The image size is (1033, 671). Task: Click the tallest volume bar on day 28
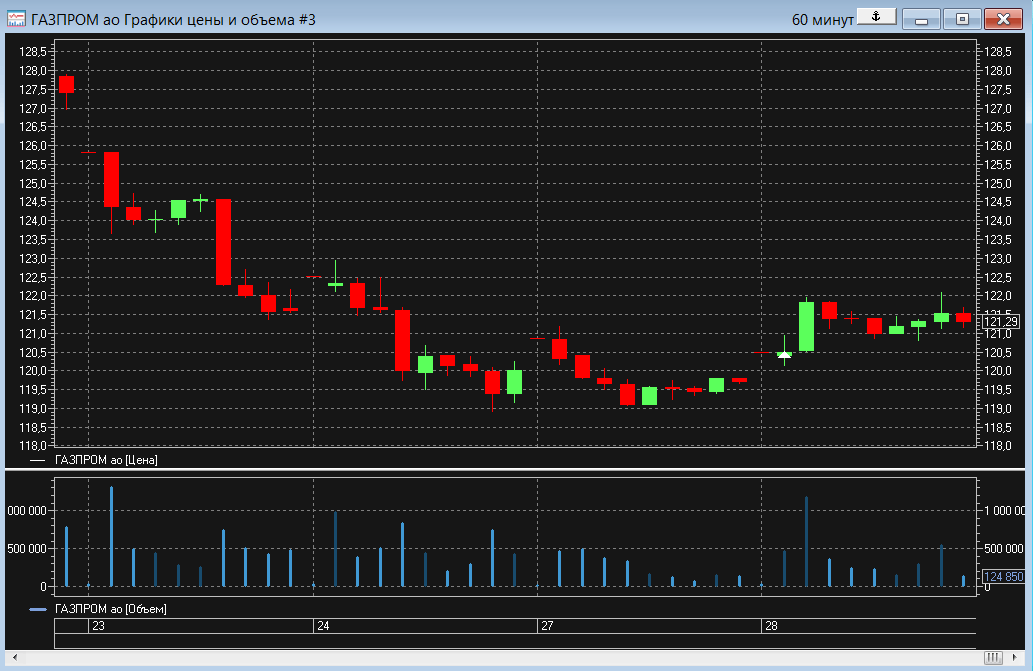pos(806,541)
